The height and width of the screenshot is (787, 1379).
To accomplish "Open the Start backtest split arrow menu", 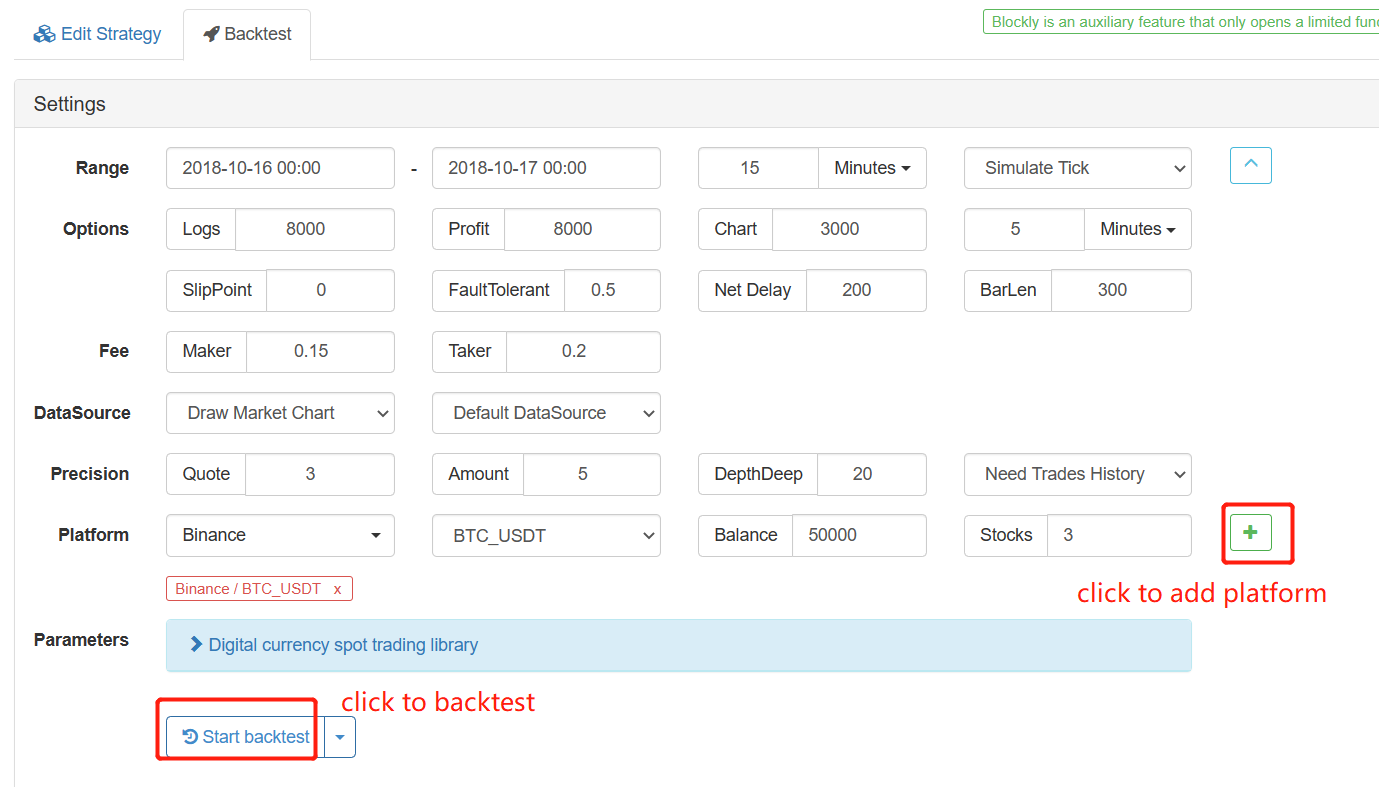I will point(340,737).
